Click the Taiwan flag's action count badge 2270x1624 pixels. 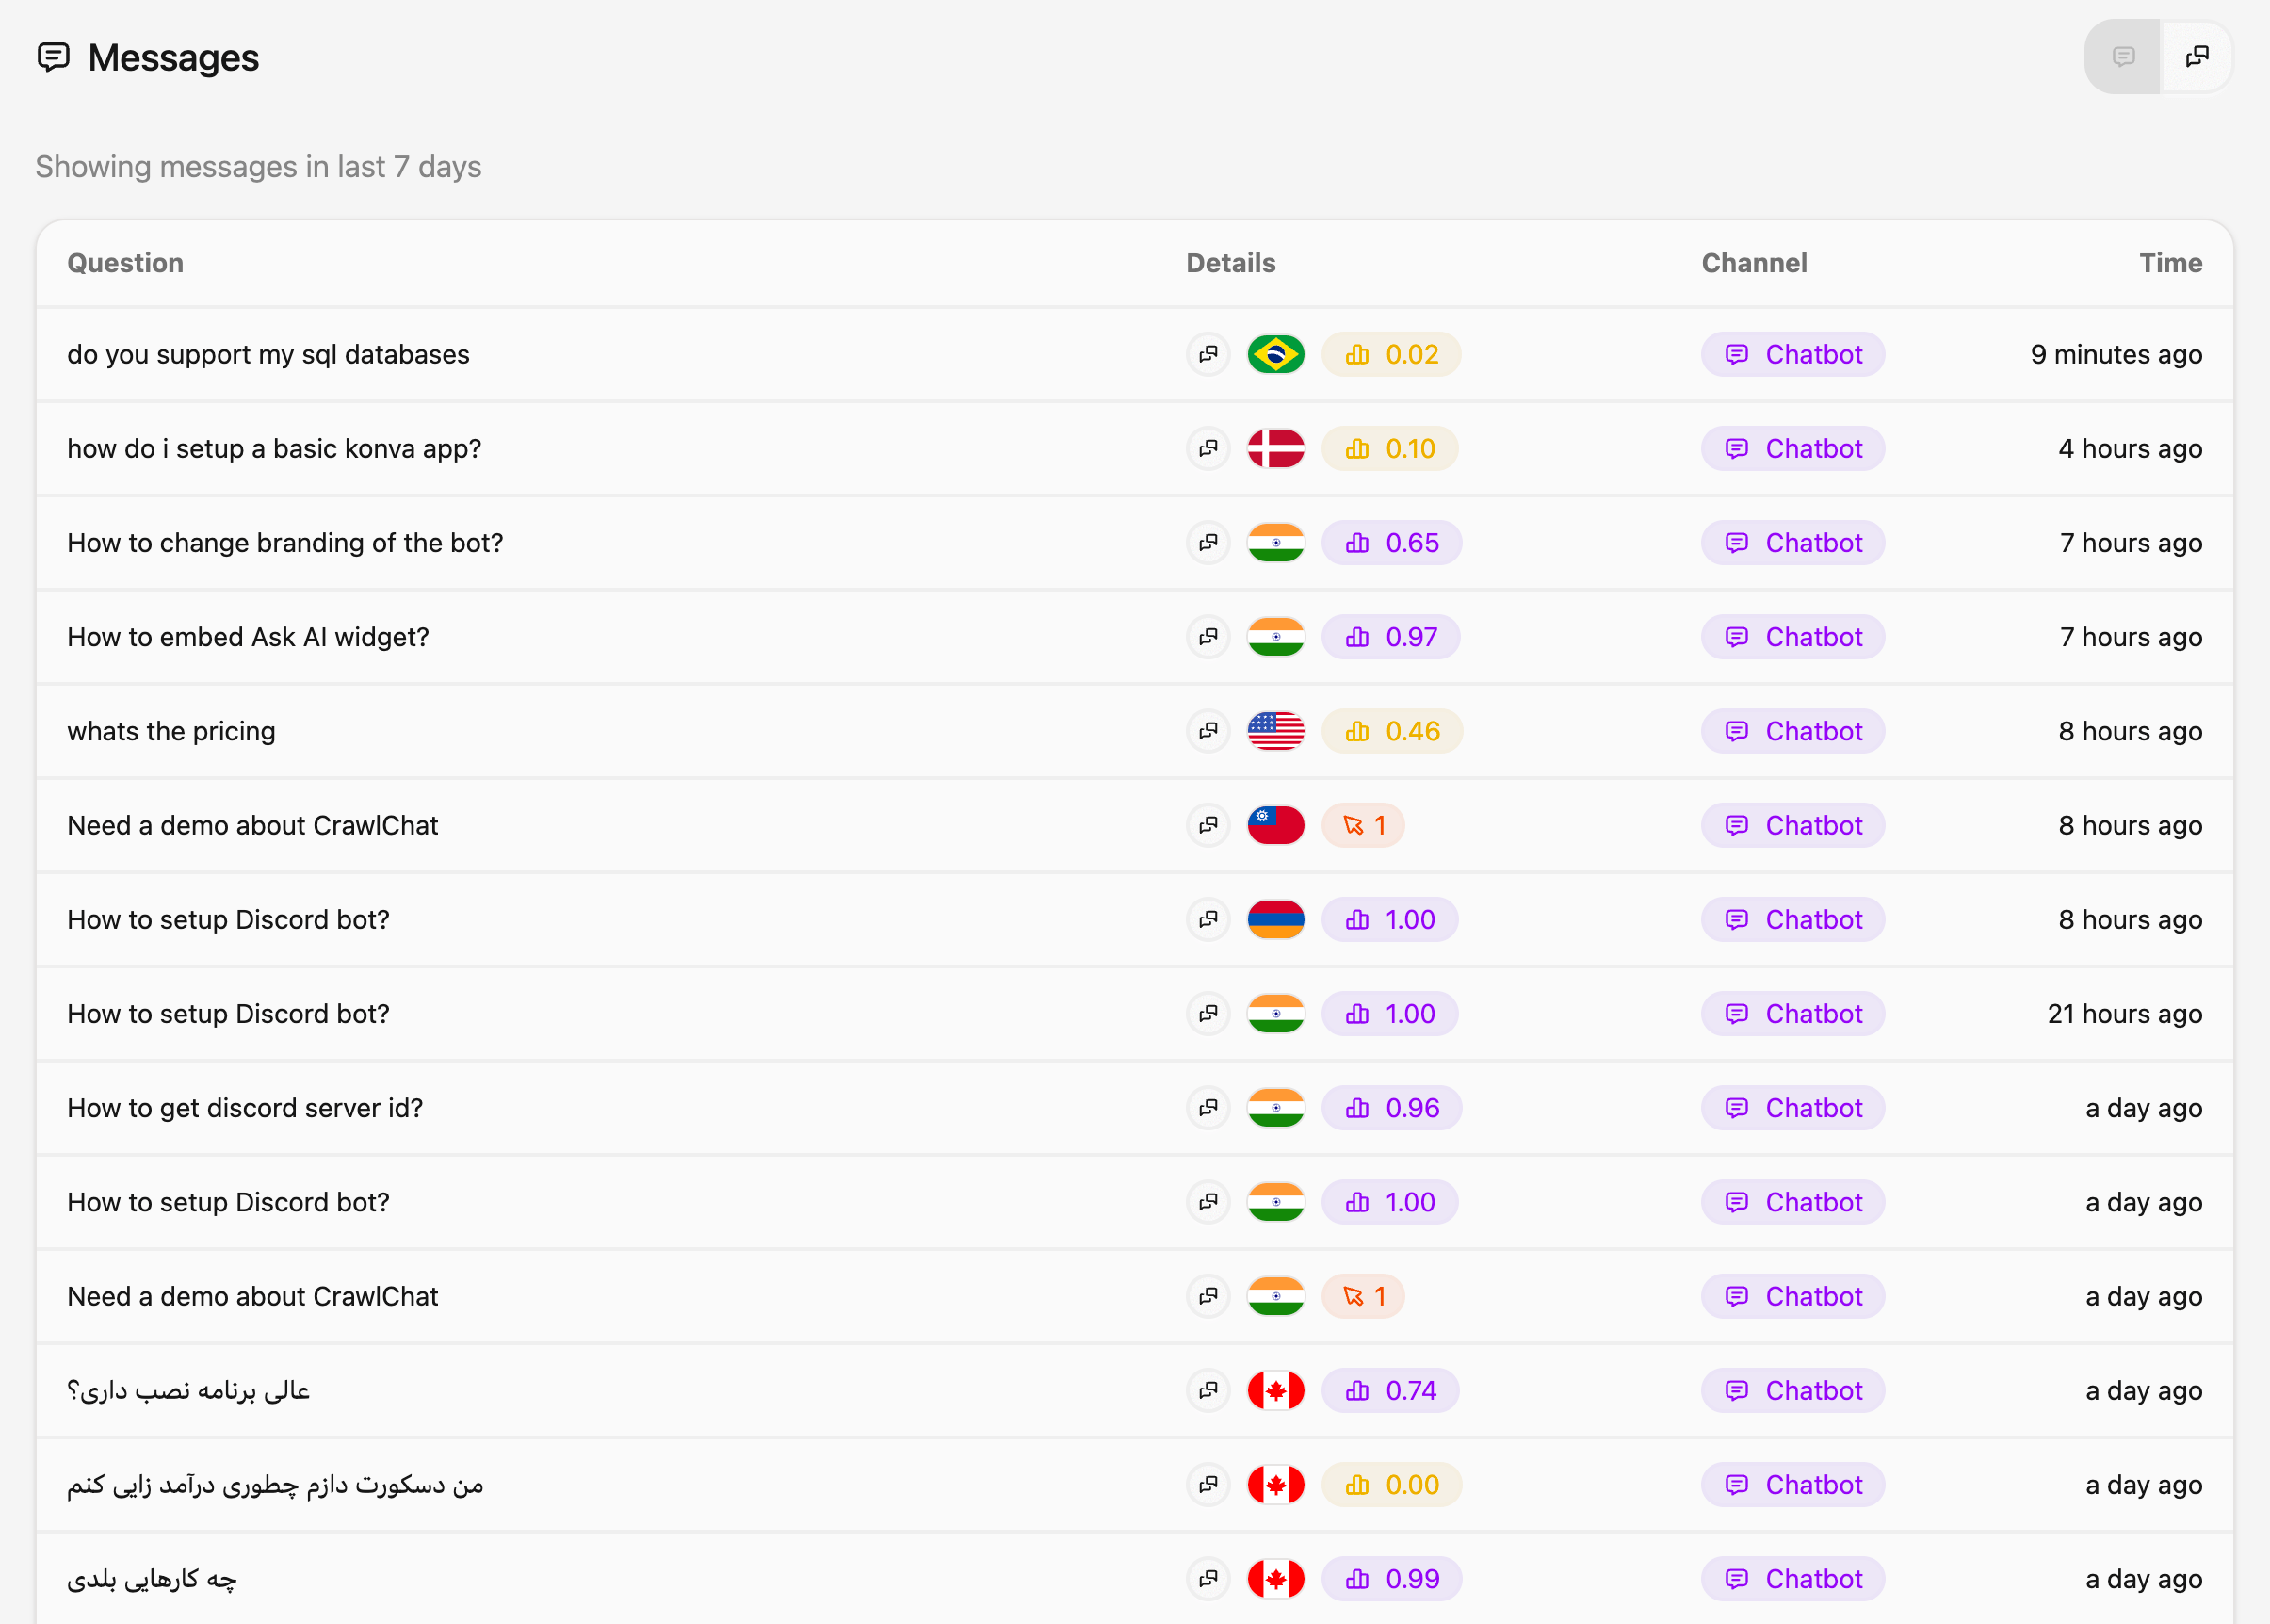(x=1363, y=825)
